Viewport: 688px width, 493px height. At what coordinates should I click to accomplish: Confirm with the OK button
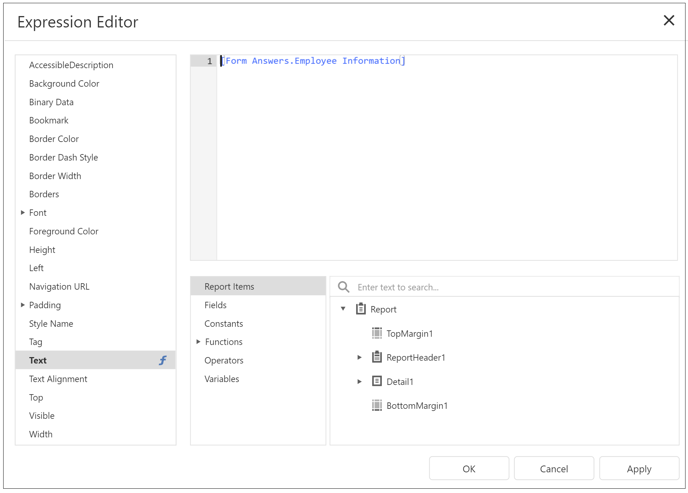(469, 469)
